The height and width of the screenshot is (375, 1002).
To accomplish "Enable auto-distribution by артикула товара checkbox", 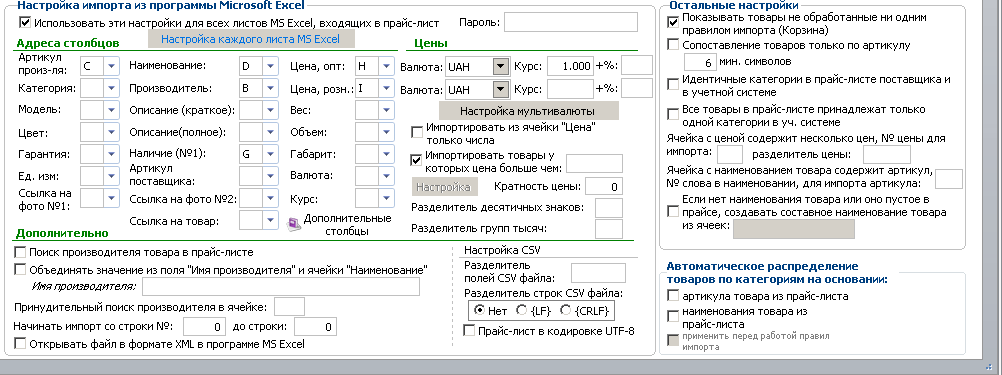I will click(673, 296).
